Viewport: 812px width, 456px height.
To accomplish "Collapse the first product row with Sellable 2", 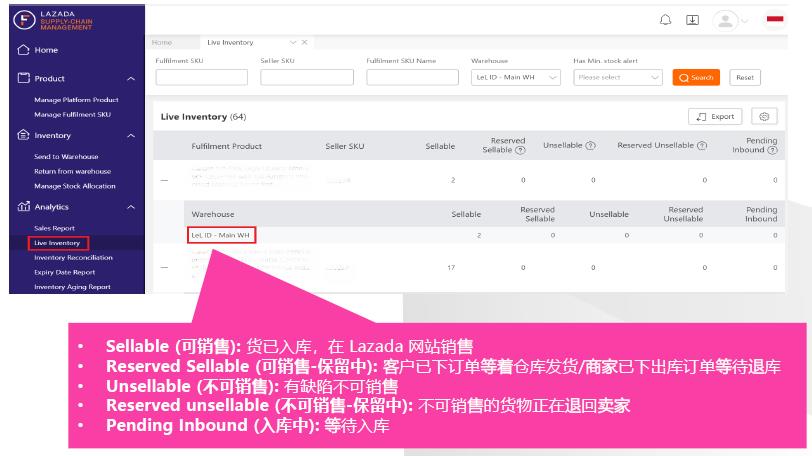I will [x=164, y=180].
